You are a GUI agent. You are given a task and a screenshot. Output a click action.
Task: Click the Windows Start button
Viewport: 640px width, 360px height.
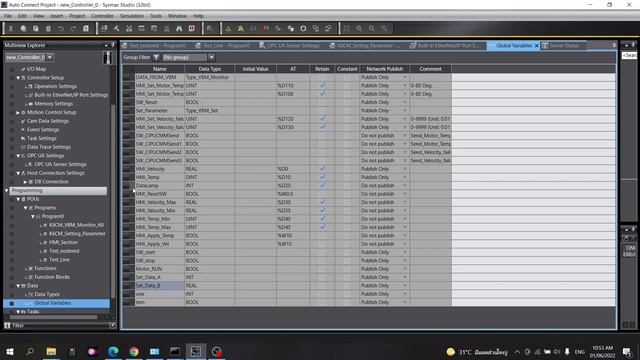click(x=10, y=351)
